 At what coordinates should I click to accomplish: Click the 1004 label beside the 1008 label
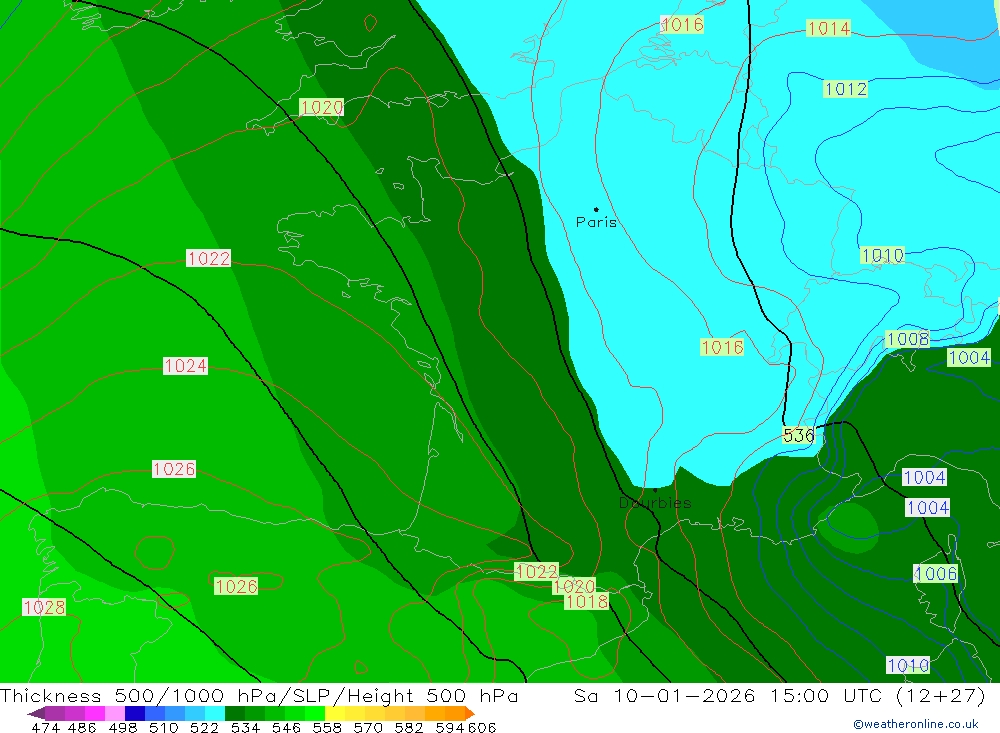(x=969, y=358)
